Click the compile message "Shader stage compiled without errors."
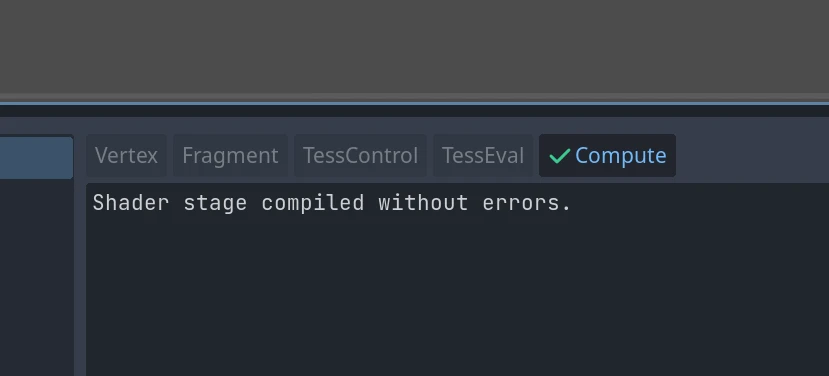The image size is (829, 376). 332,203
